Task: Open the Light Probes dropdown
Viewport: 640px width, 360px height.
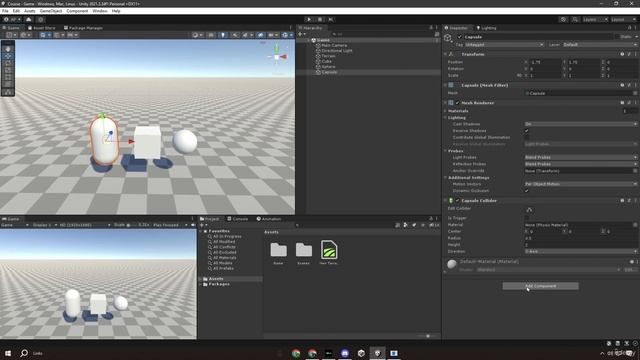Action: pos(581,157)
